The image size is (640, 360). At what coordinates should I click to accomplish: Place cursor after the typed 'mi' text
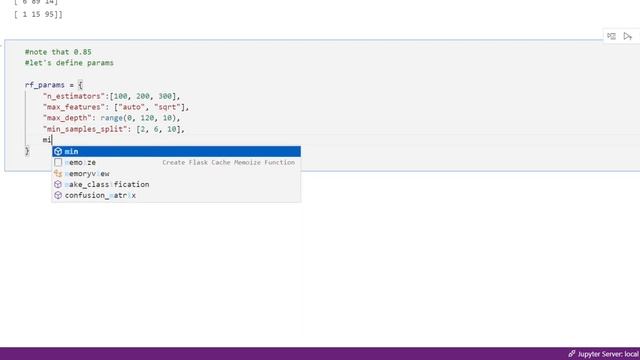pos(52,140)
